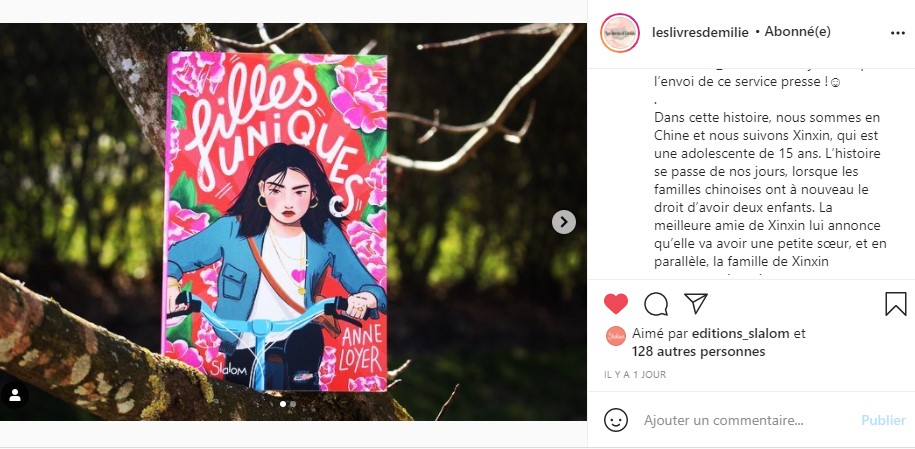The width and height of the screenshot is (915, 449).
Task: Share the post with the paper plane icon
Action: [x=696, y=303]
